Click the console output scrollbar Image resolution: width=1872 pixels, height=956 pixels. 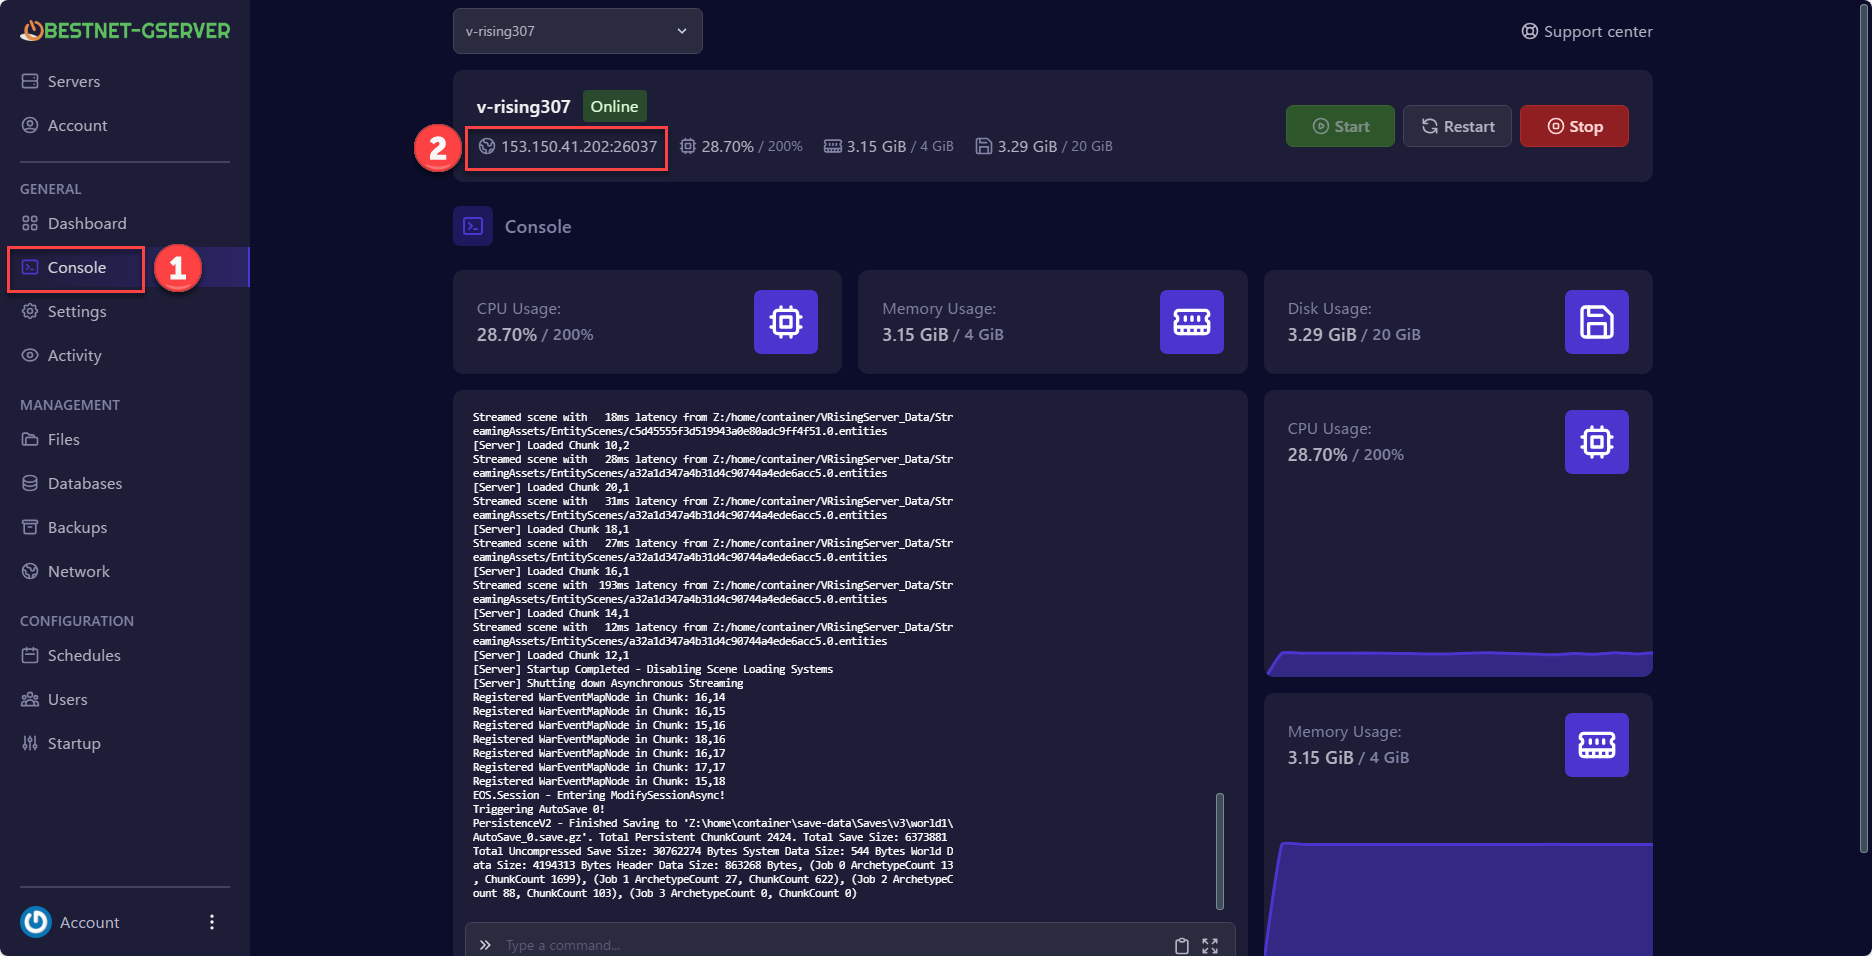coord(1220,851)
